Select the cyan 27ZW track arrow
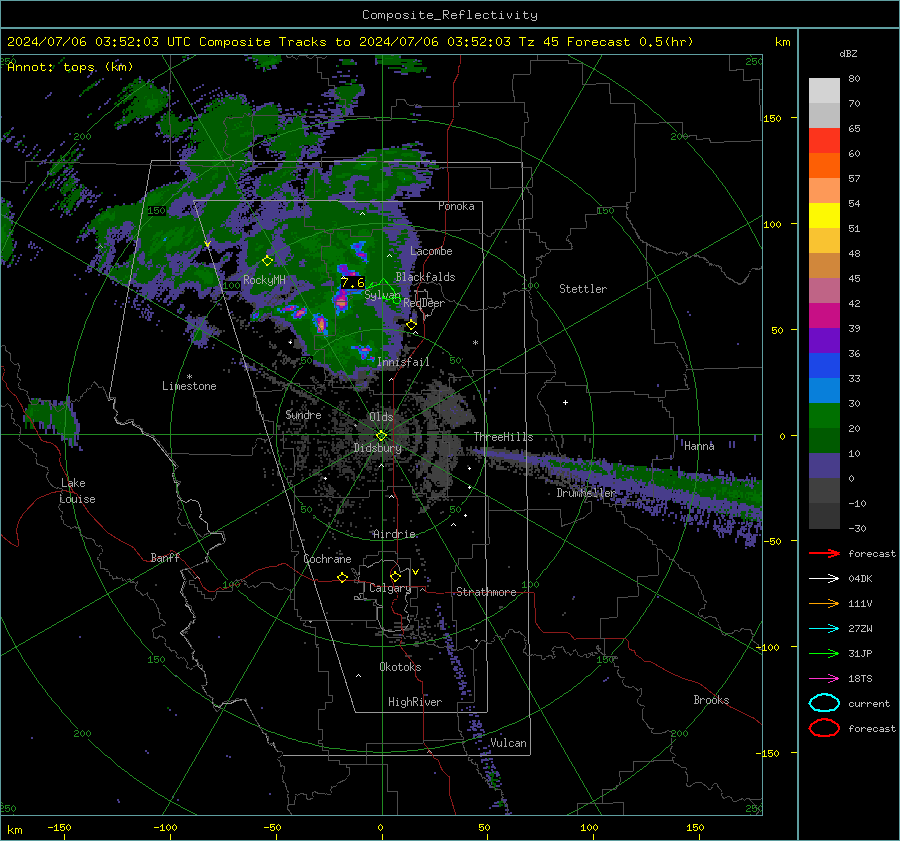Viewport: 900px width, 841px height. 824,629
